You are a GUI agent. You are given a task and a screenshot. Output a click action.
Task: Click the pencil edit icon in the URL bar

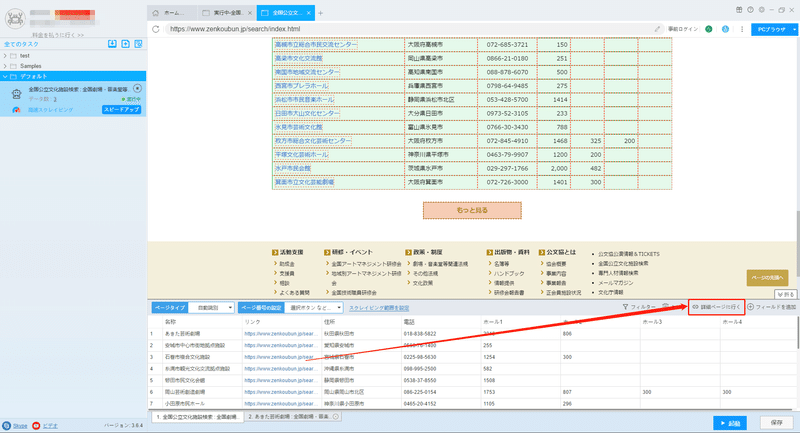(x=657, y=29)
